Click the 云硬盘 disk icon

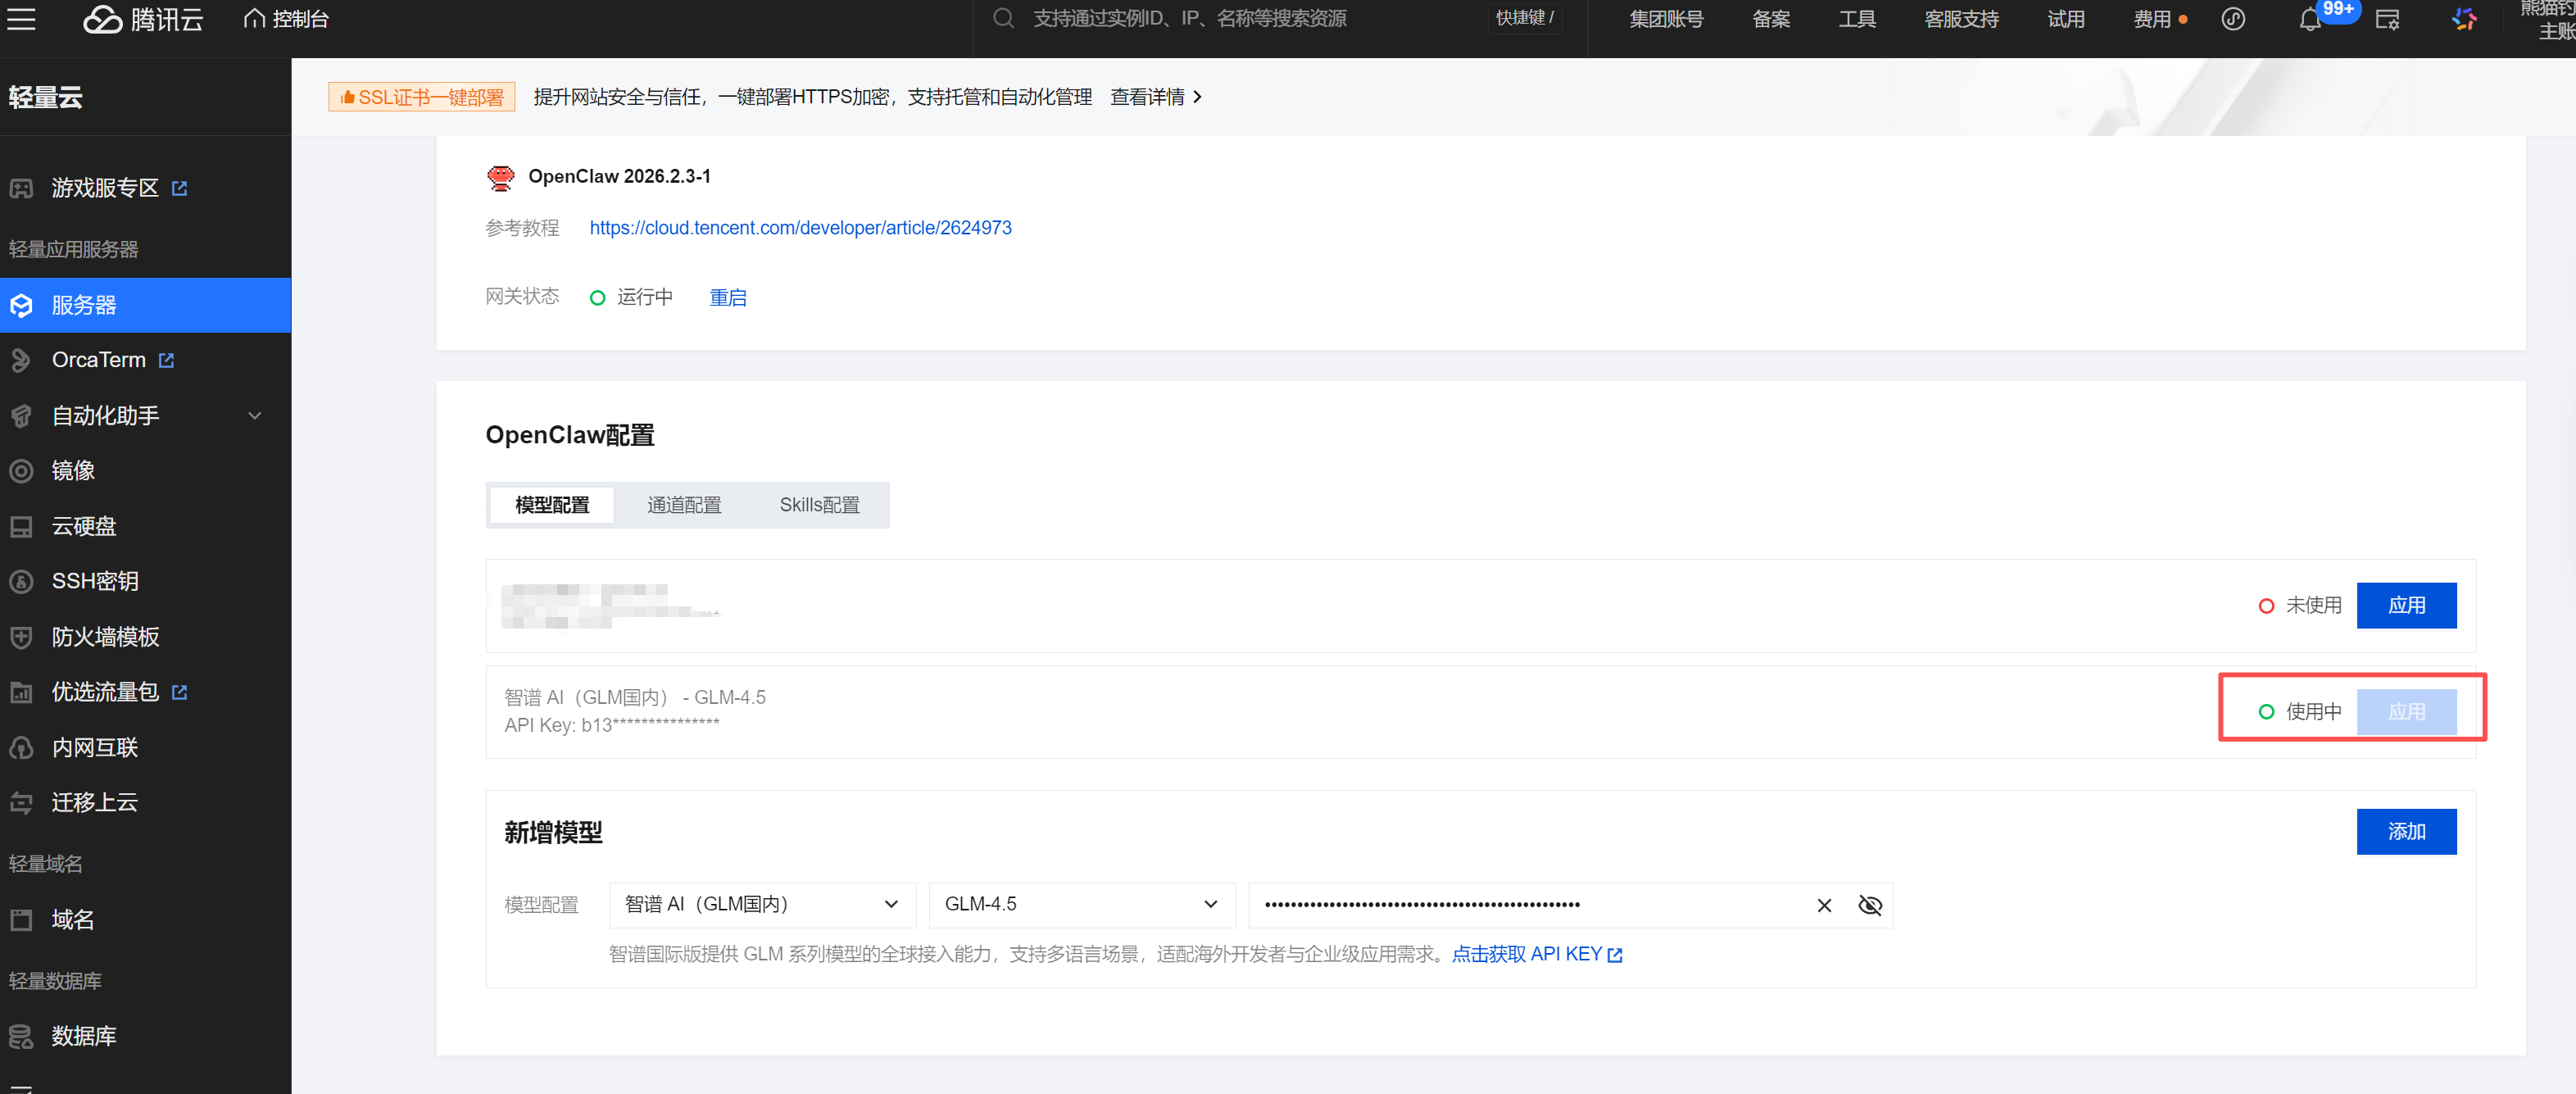(21, 526)
